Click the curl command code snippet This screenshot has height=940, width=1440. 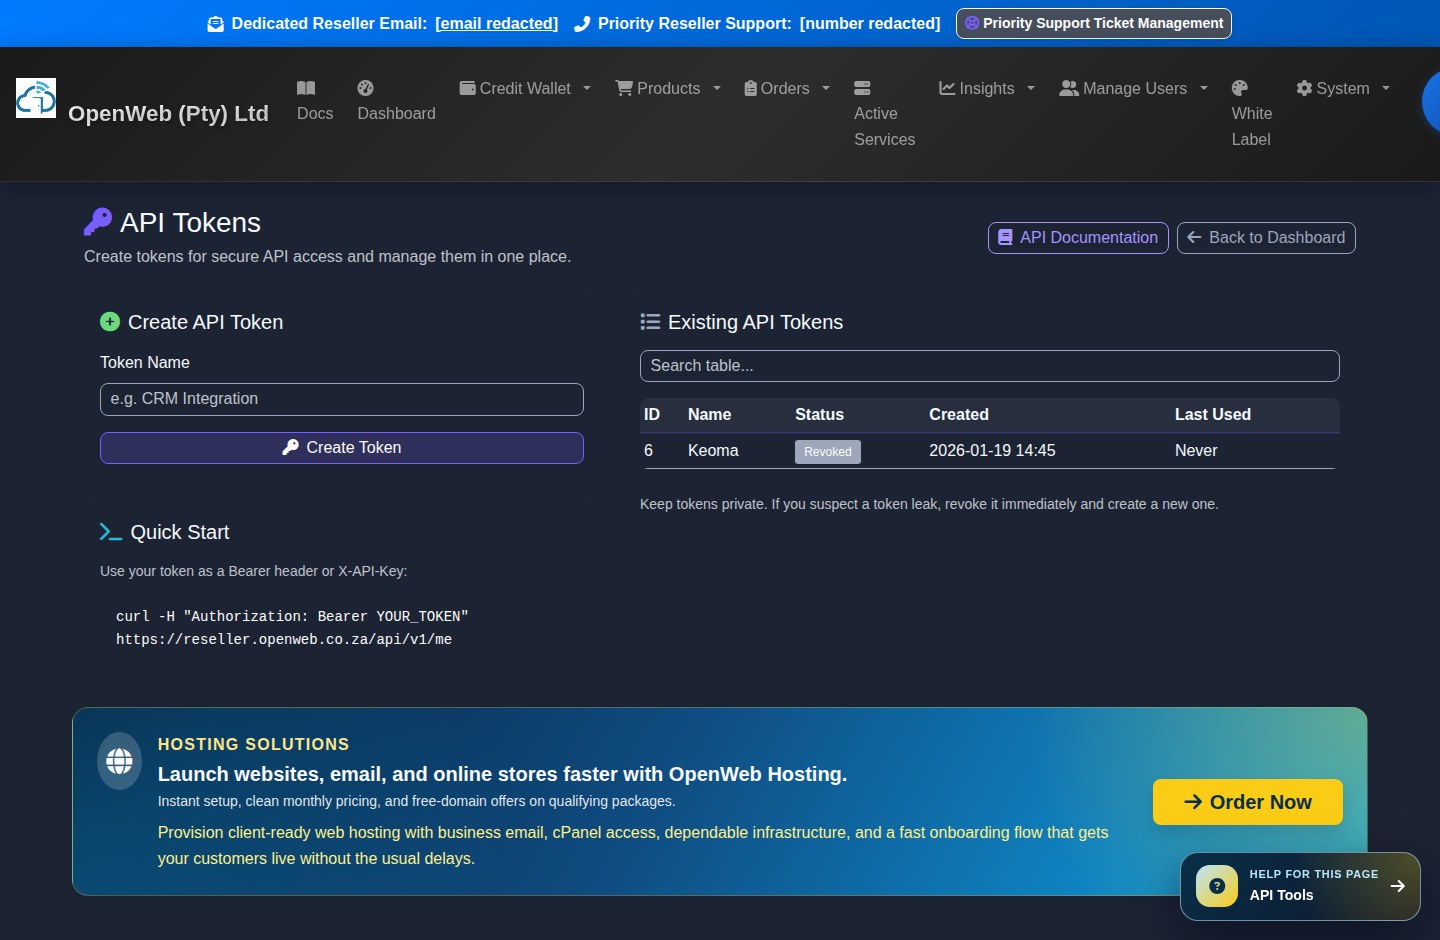(292, 628)
